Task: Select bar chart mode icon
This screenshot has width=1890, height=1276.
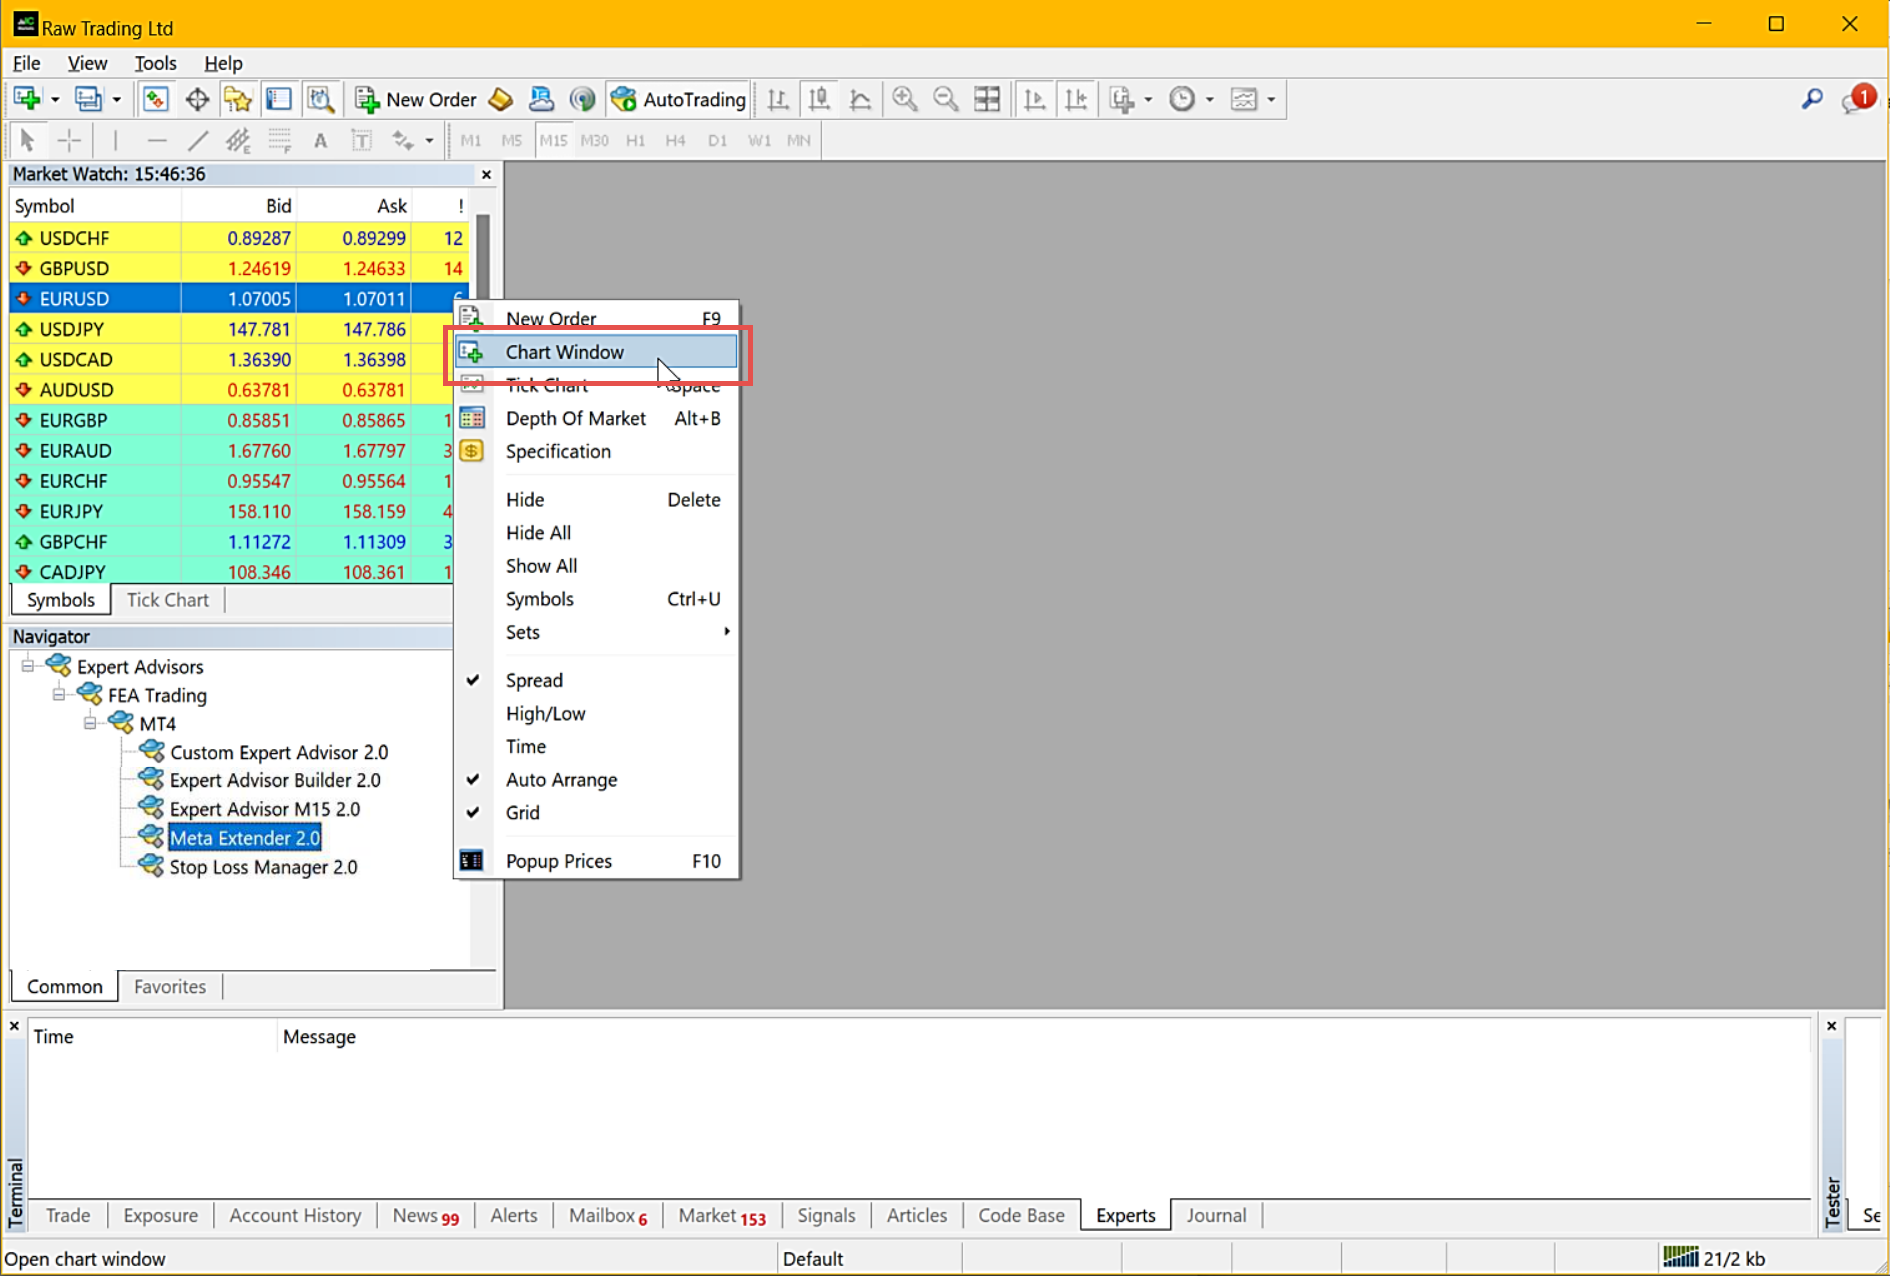Action: coord(778,99)
